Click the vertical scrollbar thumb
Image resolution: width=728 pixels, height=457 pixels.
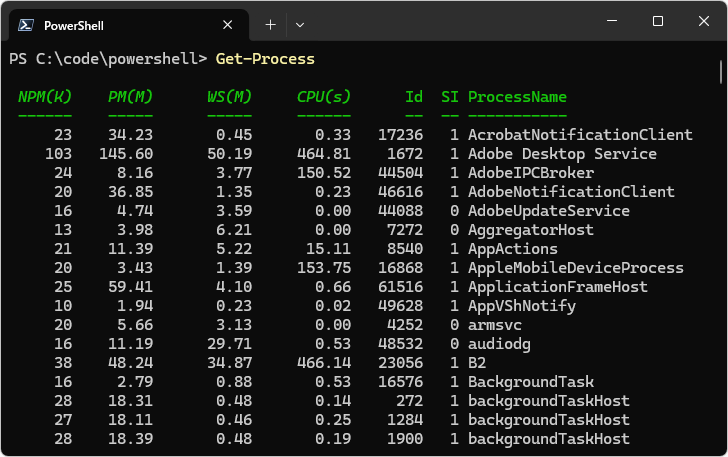(x=721, y=72)
